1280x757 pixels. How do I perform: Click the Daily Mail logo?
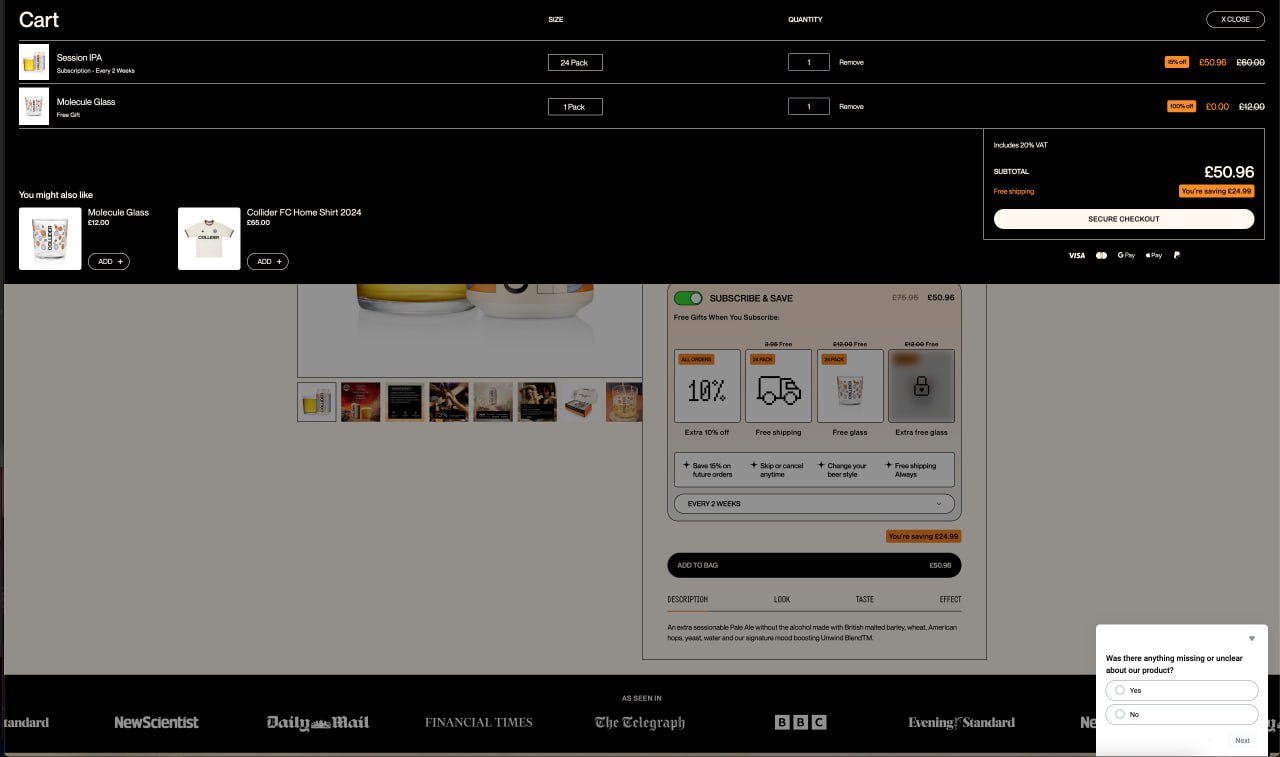tap(318, 723)
